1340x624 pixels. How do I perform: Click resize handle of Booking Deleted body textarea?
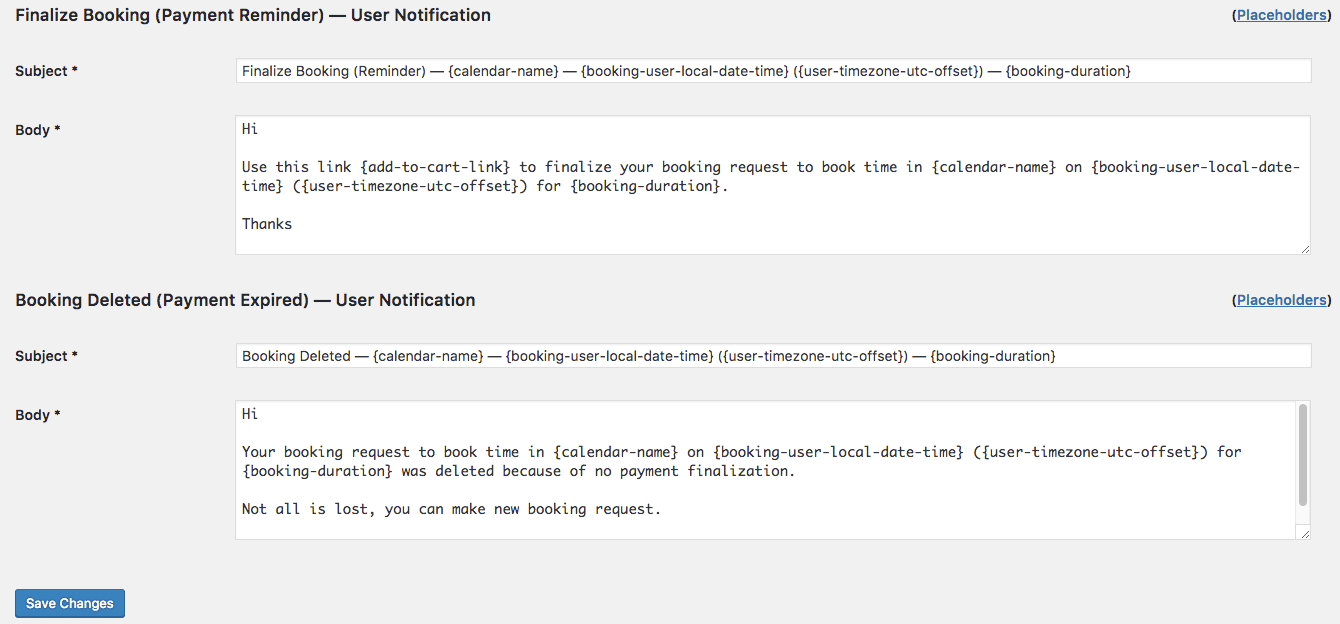point(1305,534)
